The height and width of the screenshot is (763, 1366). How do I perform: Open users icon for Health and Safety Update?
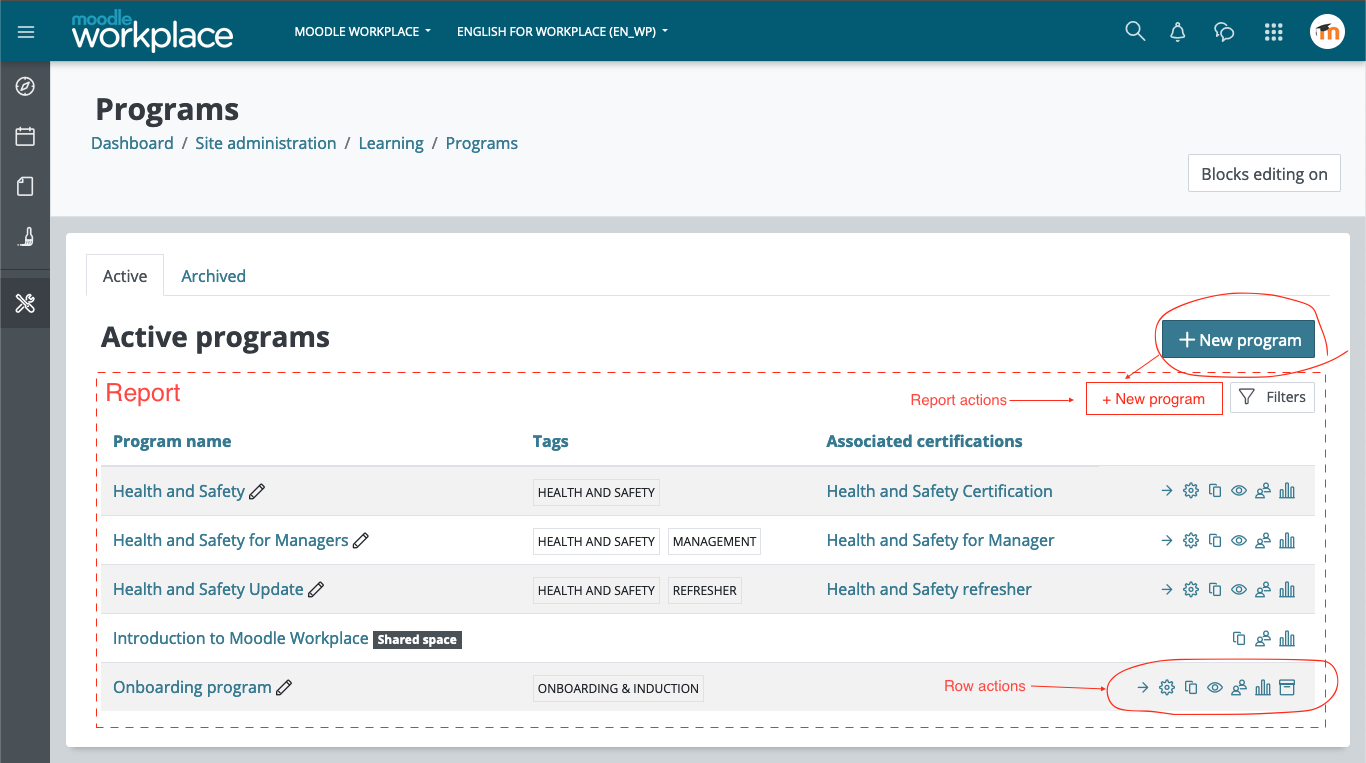(x=1263, y=589)
